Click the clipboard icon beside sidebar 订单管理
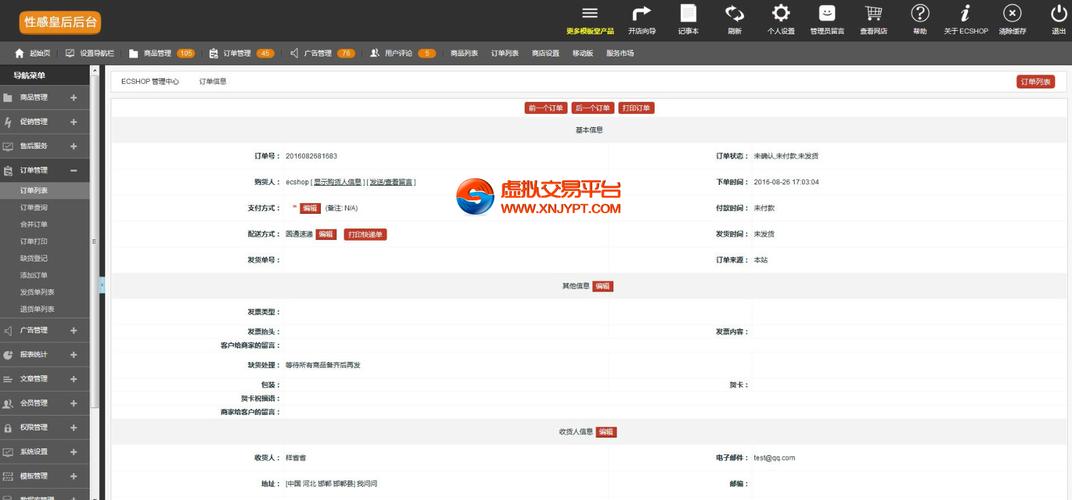This screenshot has width=1072, height=500. pos(8,171)
